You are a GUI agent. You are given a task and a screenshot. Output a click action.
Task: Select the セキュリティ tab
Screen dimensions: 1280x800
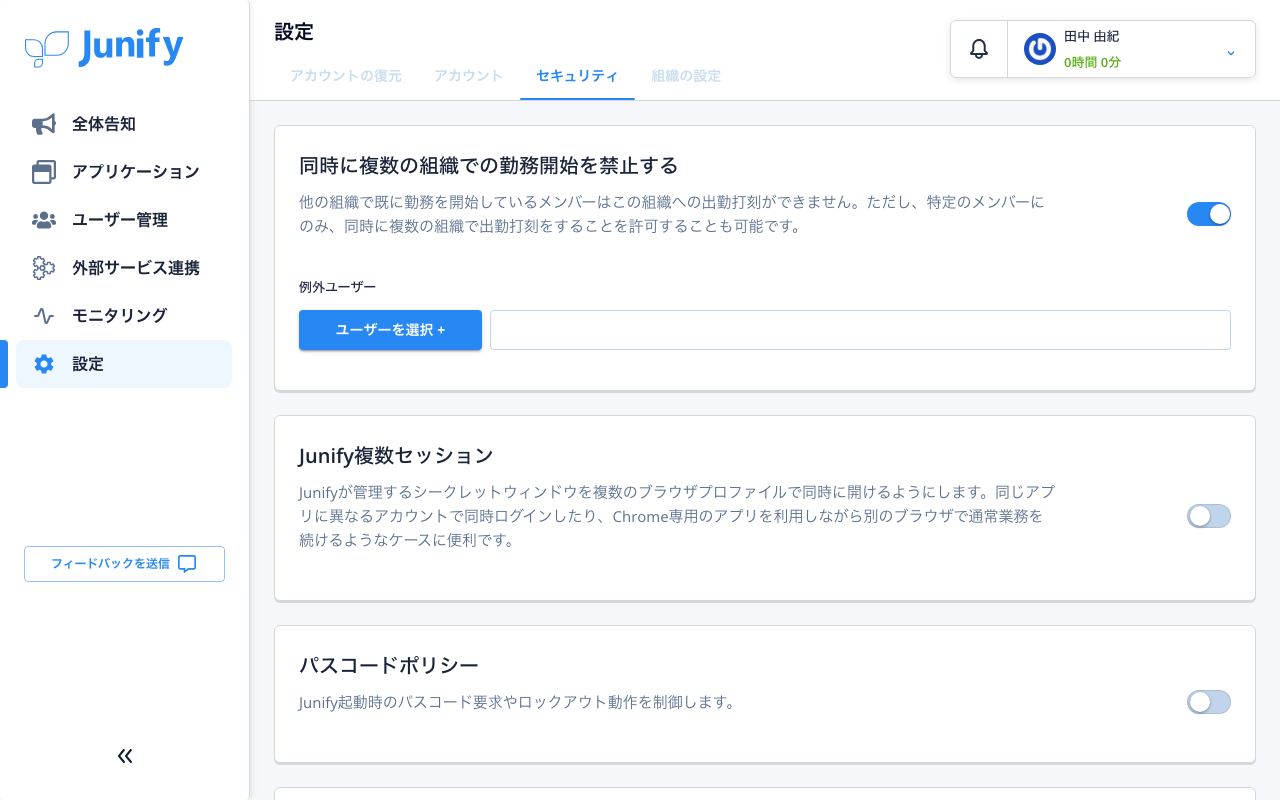[577, 76]
